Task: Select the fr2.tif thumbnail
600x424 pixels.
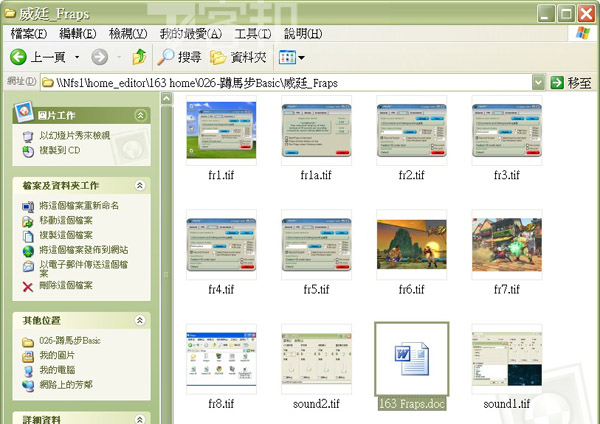Action: (412, 130)
